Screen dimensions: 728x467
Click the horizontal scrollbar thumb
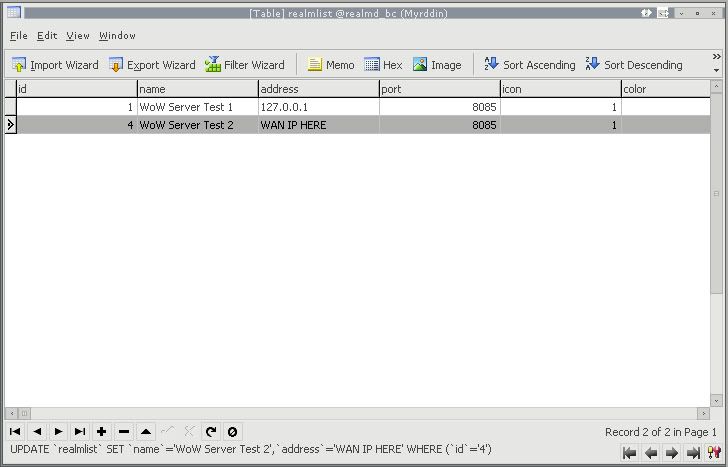[25, 413]
